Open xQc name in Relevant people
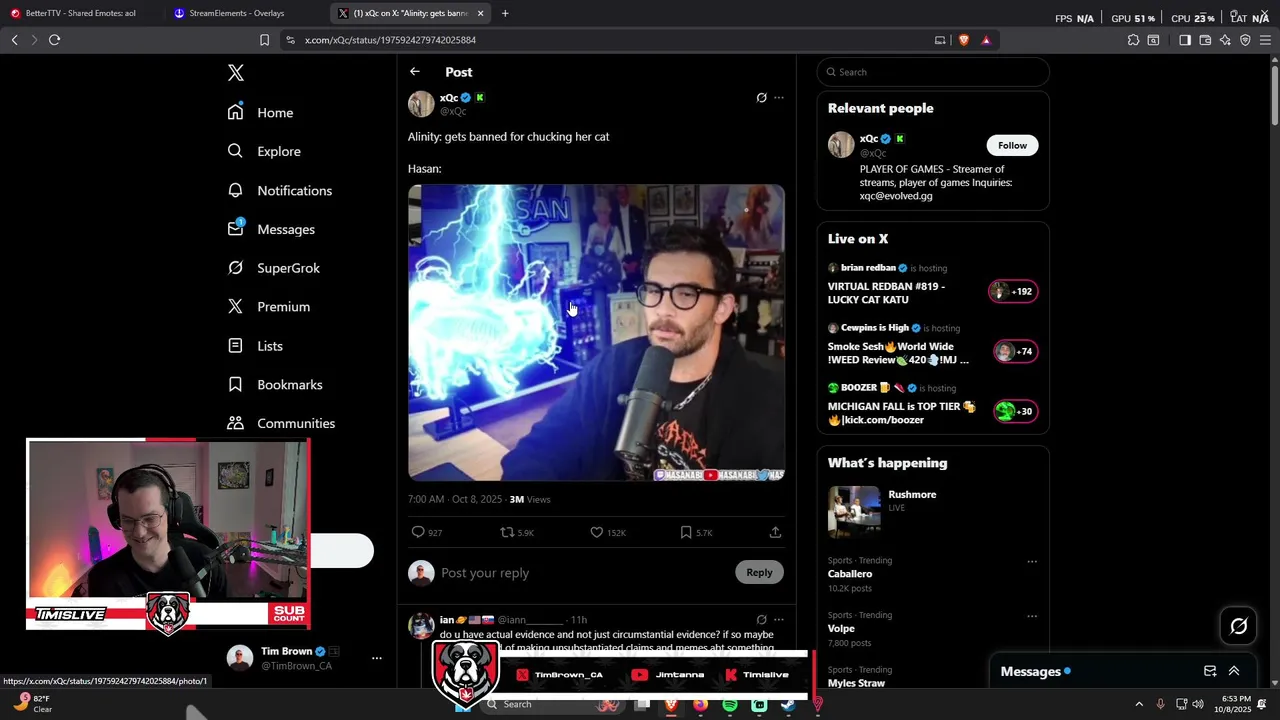Image resolution: width=1280 pixels, height=720 pixels. pos(869,139)
